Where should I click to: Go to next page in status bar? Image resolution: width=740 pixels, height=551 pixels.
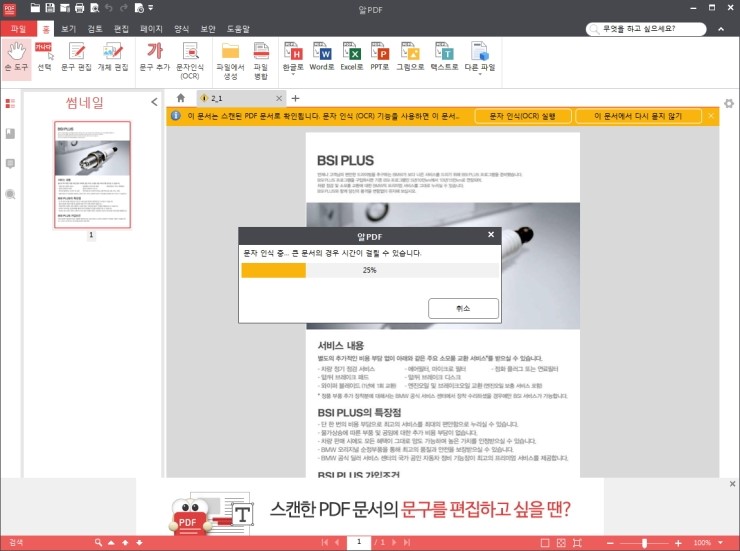394,543
